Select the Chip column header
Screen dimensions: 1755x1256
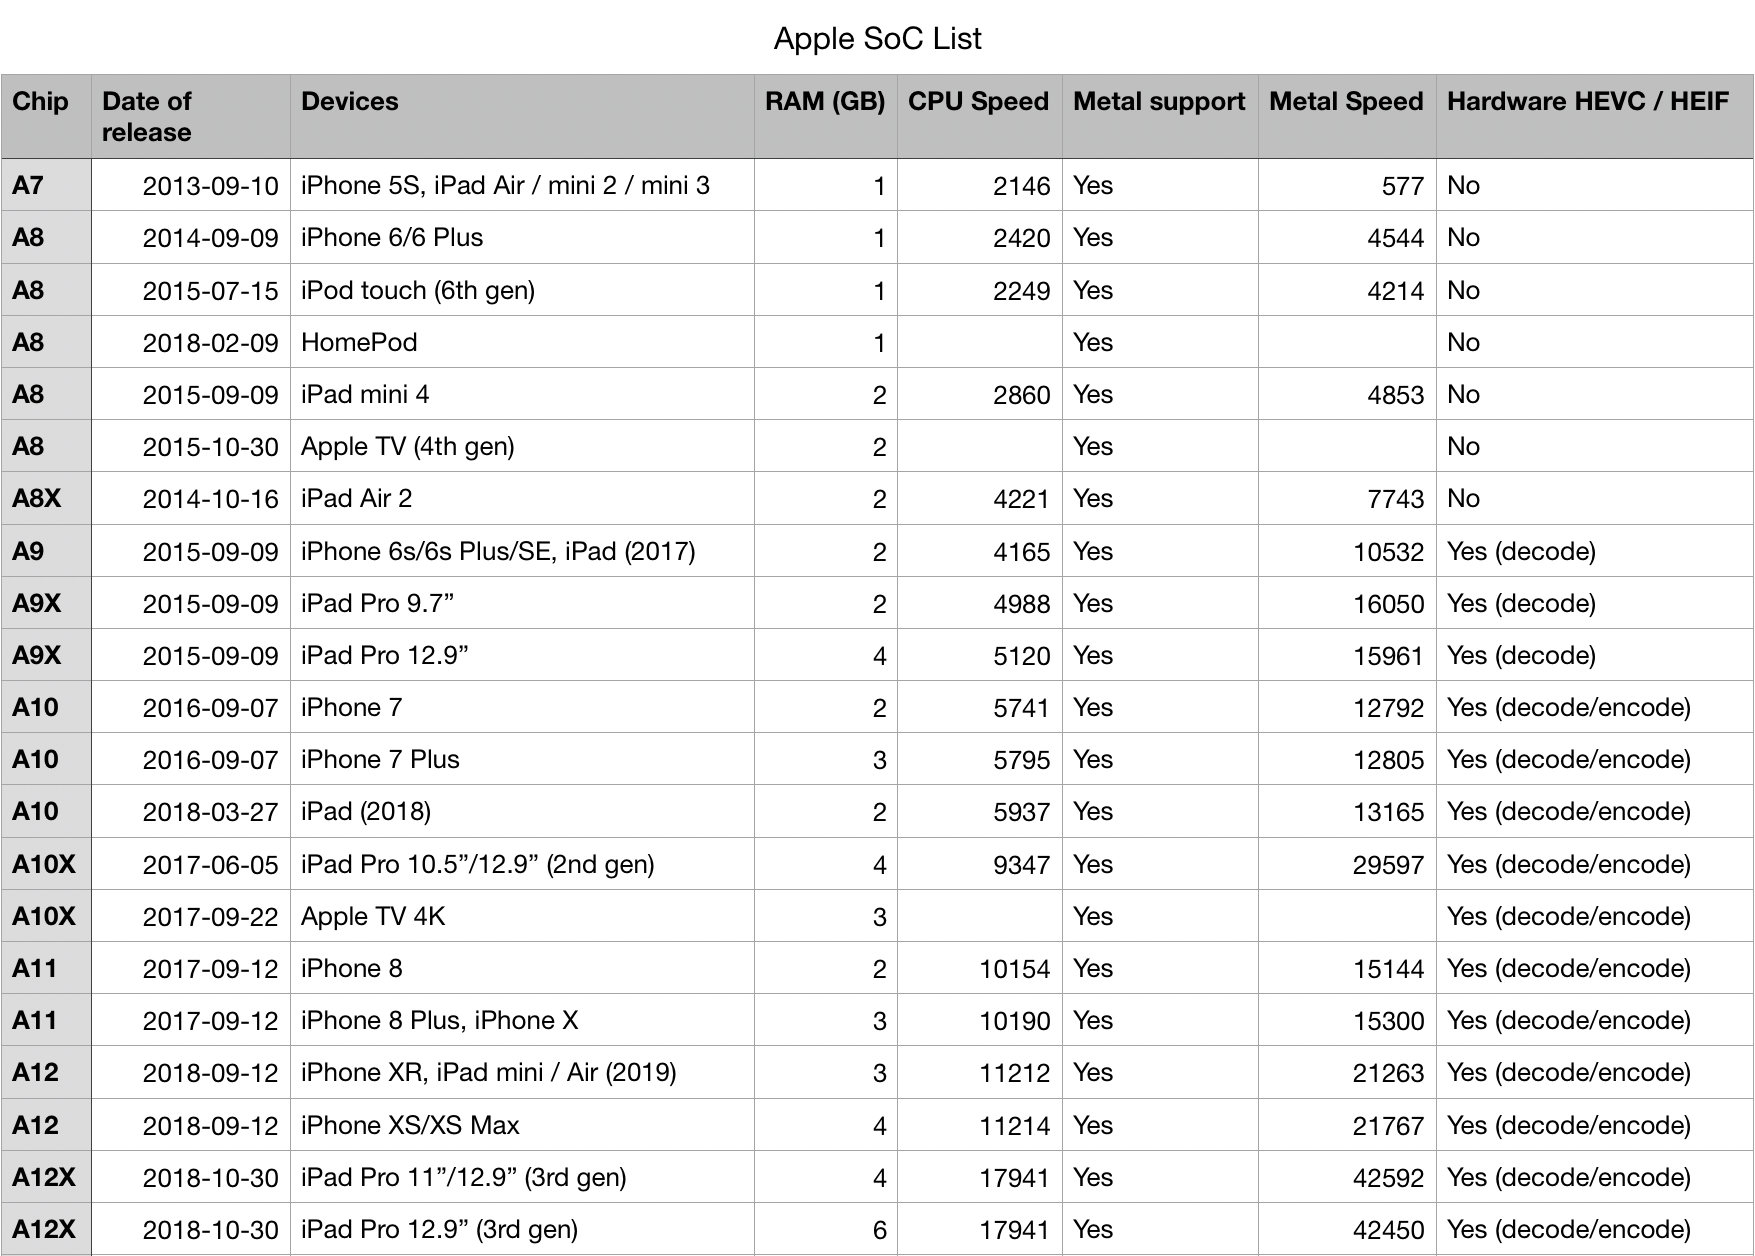point(46,116)
